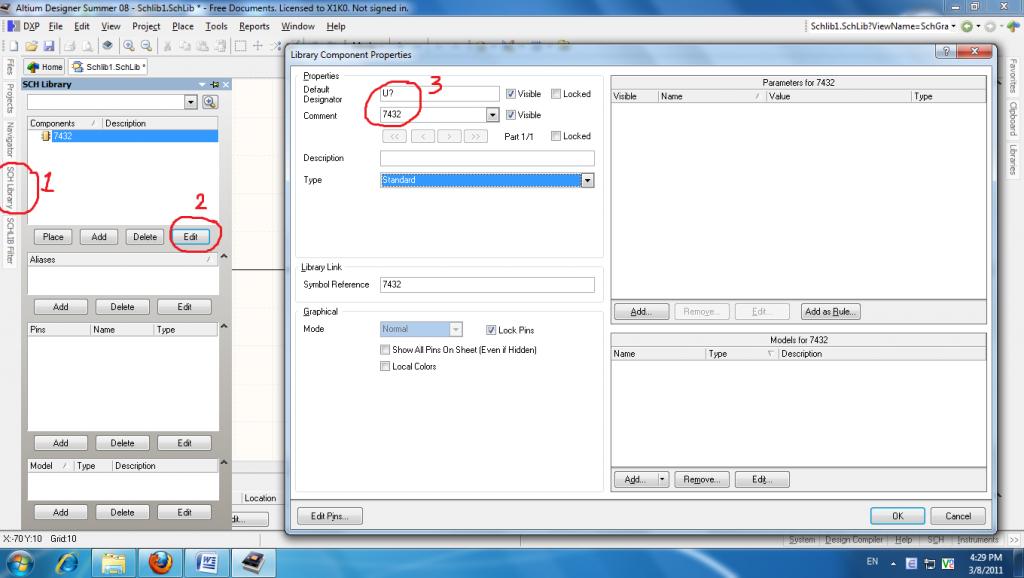Viewport: 1024px width, 578px height.
Task: Collapse the Aliases section chevron
Action: [x=224, y=257]
